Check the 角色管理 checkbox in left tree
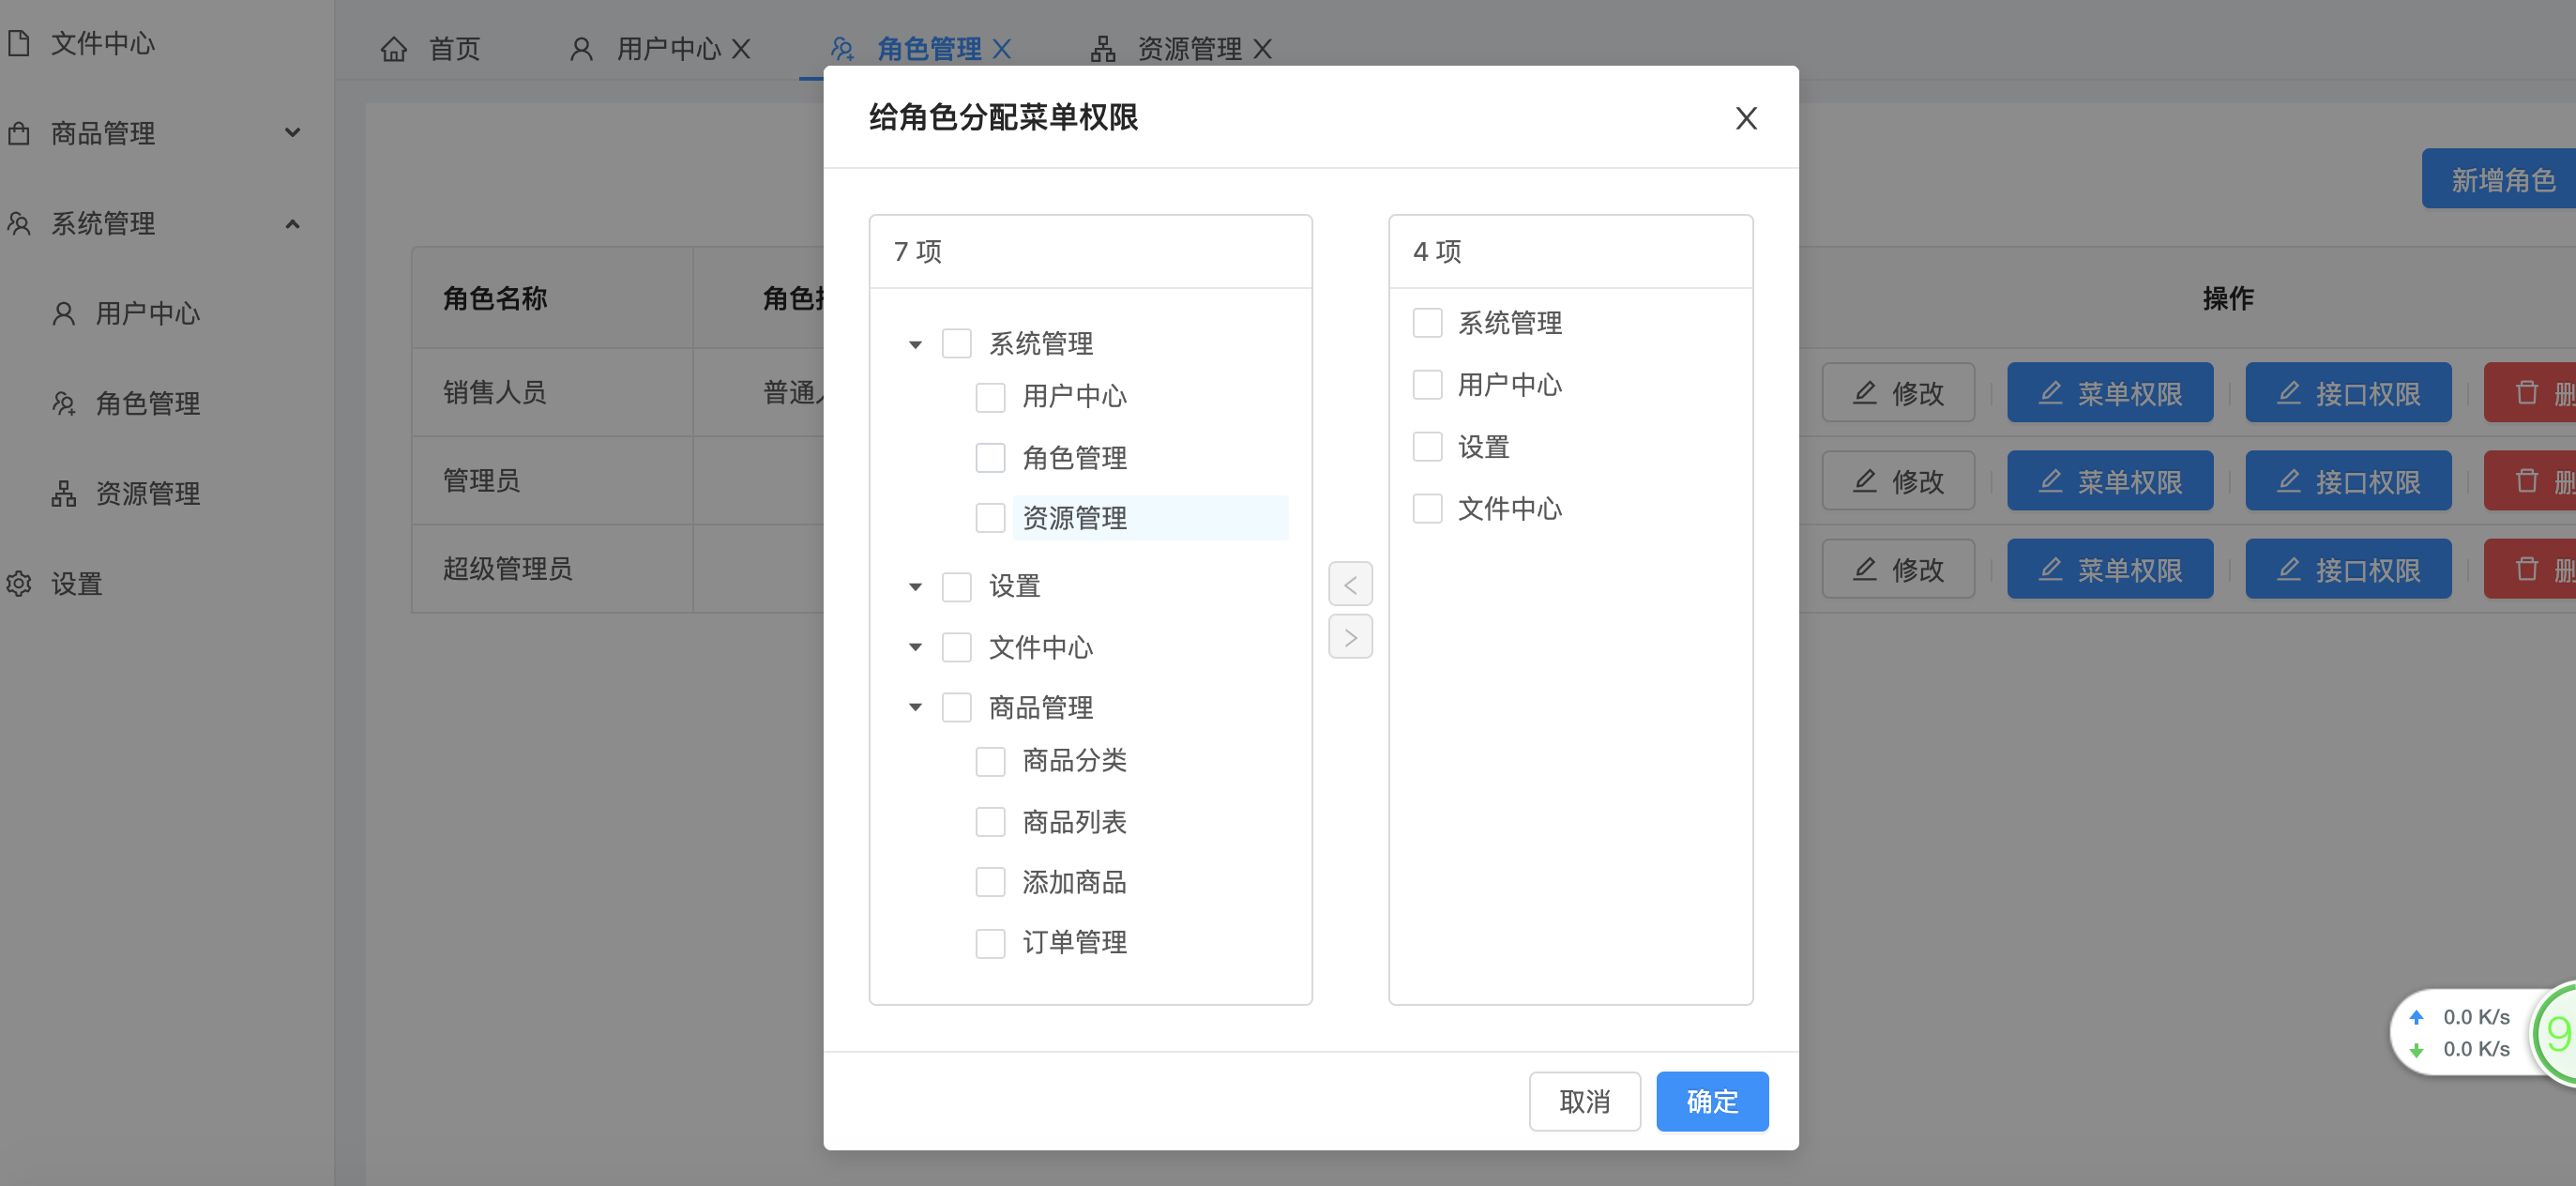This screenshot has height=1186, width=2576. (x=990, y=458)
